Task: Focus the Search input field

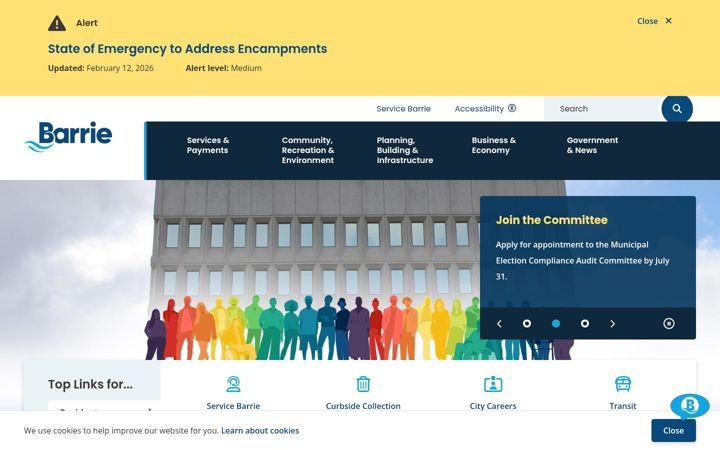Action: 602,109
